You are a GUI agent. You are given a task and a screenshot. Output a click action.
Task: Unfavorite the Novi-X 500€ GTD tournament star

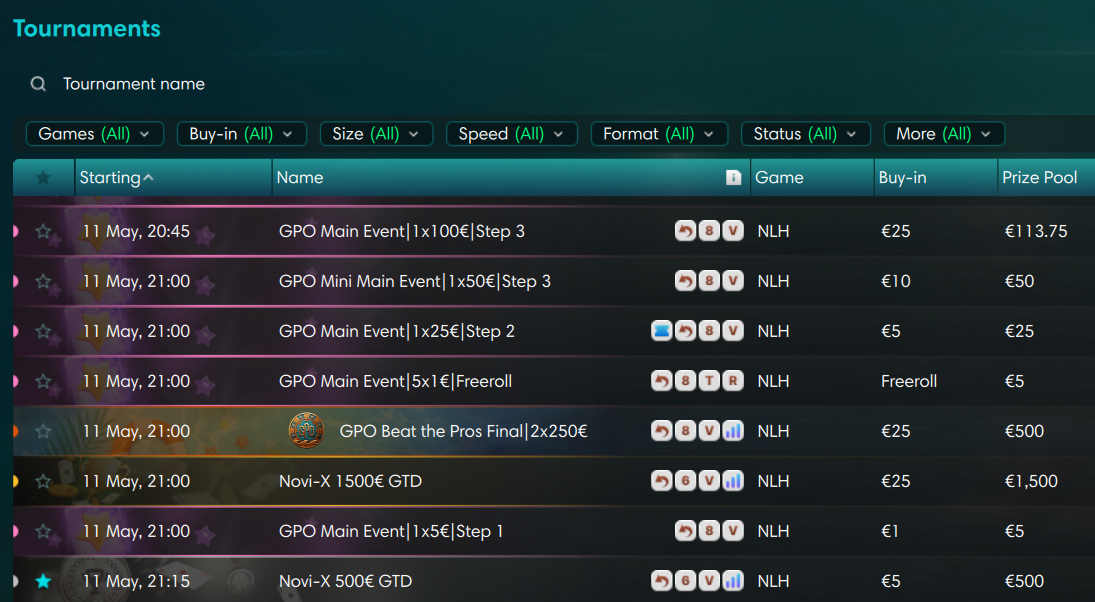pyautogui.click(x=43, y=581)
